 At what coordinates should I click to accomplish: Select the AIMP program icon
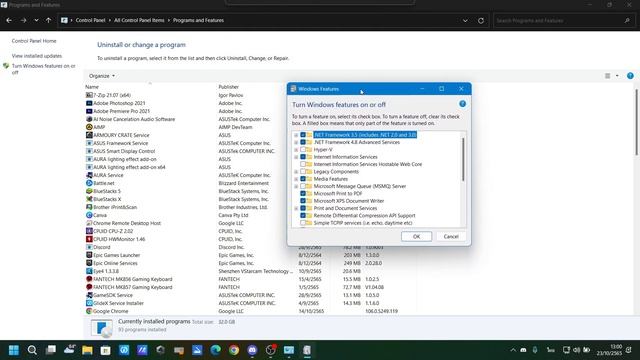[89, 127]
